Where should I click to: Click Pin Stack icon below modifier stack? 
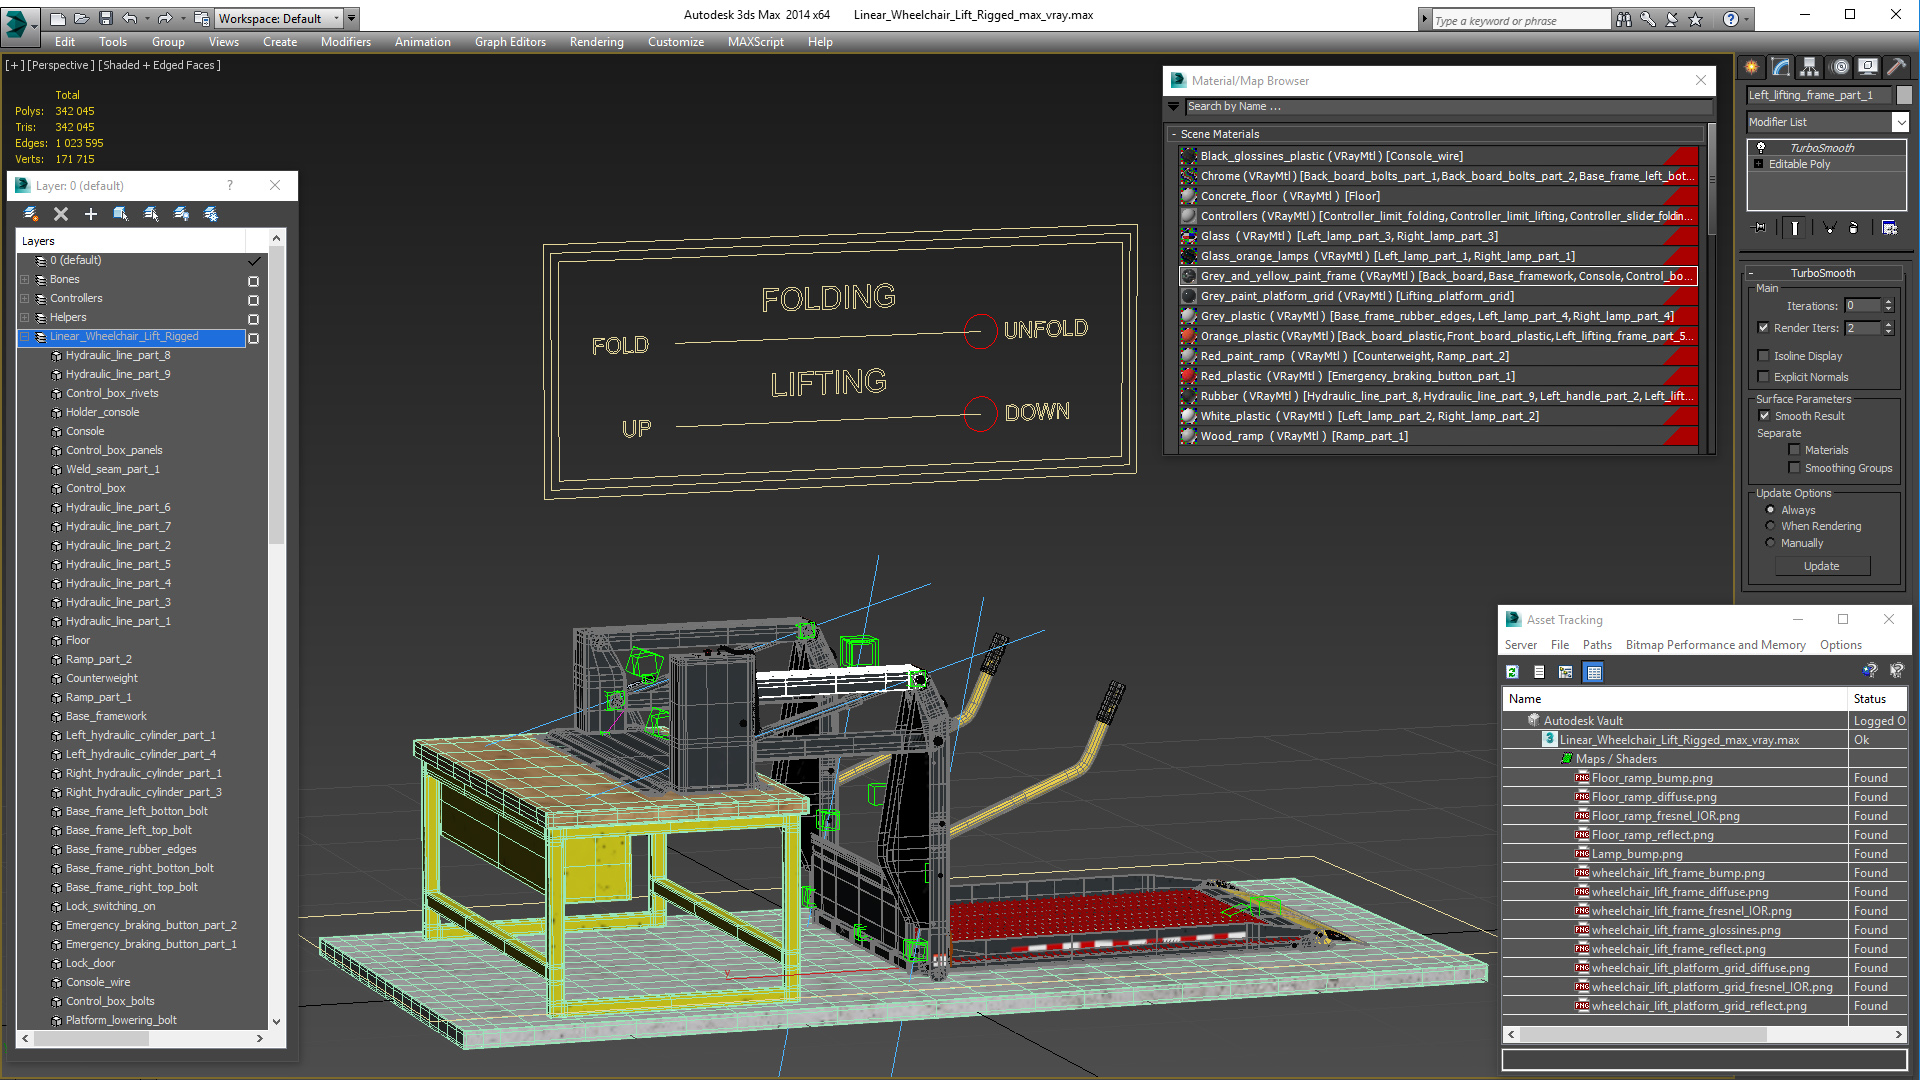1760,228
